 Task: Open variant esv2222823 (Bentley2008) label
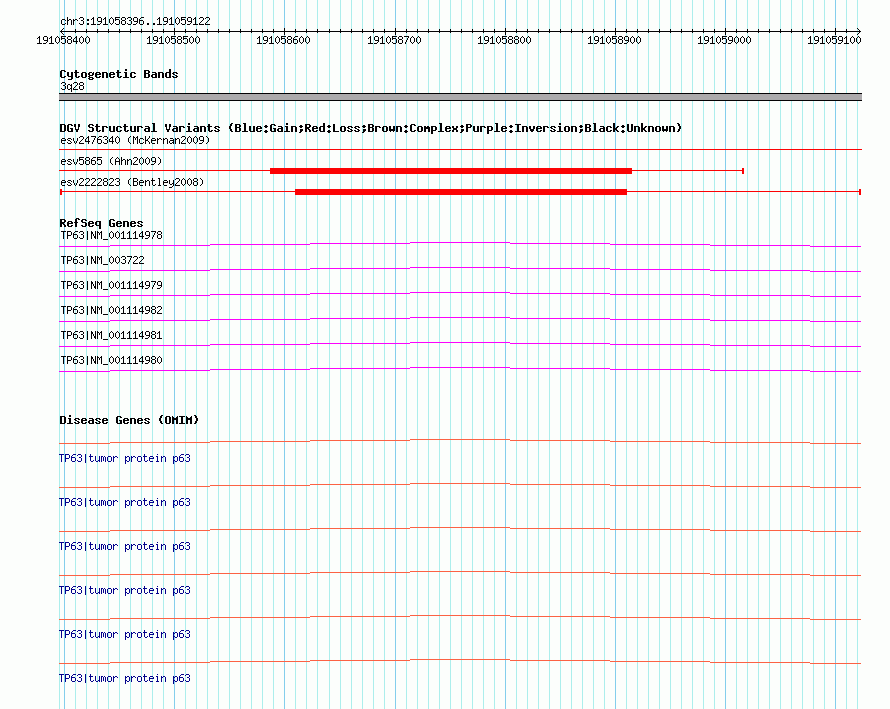[x=132, y=182]
